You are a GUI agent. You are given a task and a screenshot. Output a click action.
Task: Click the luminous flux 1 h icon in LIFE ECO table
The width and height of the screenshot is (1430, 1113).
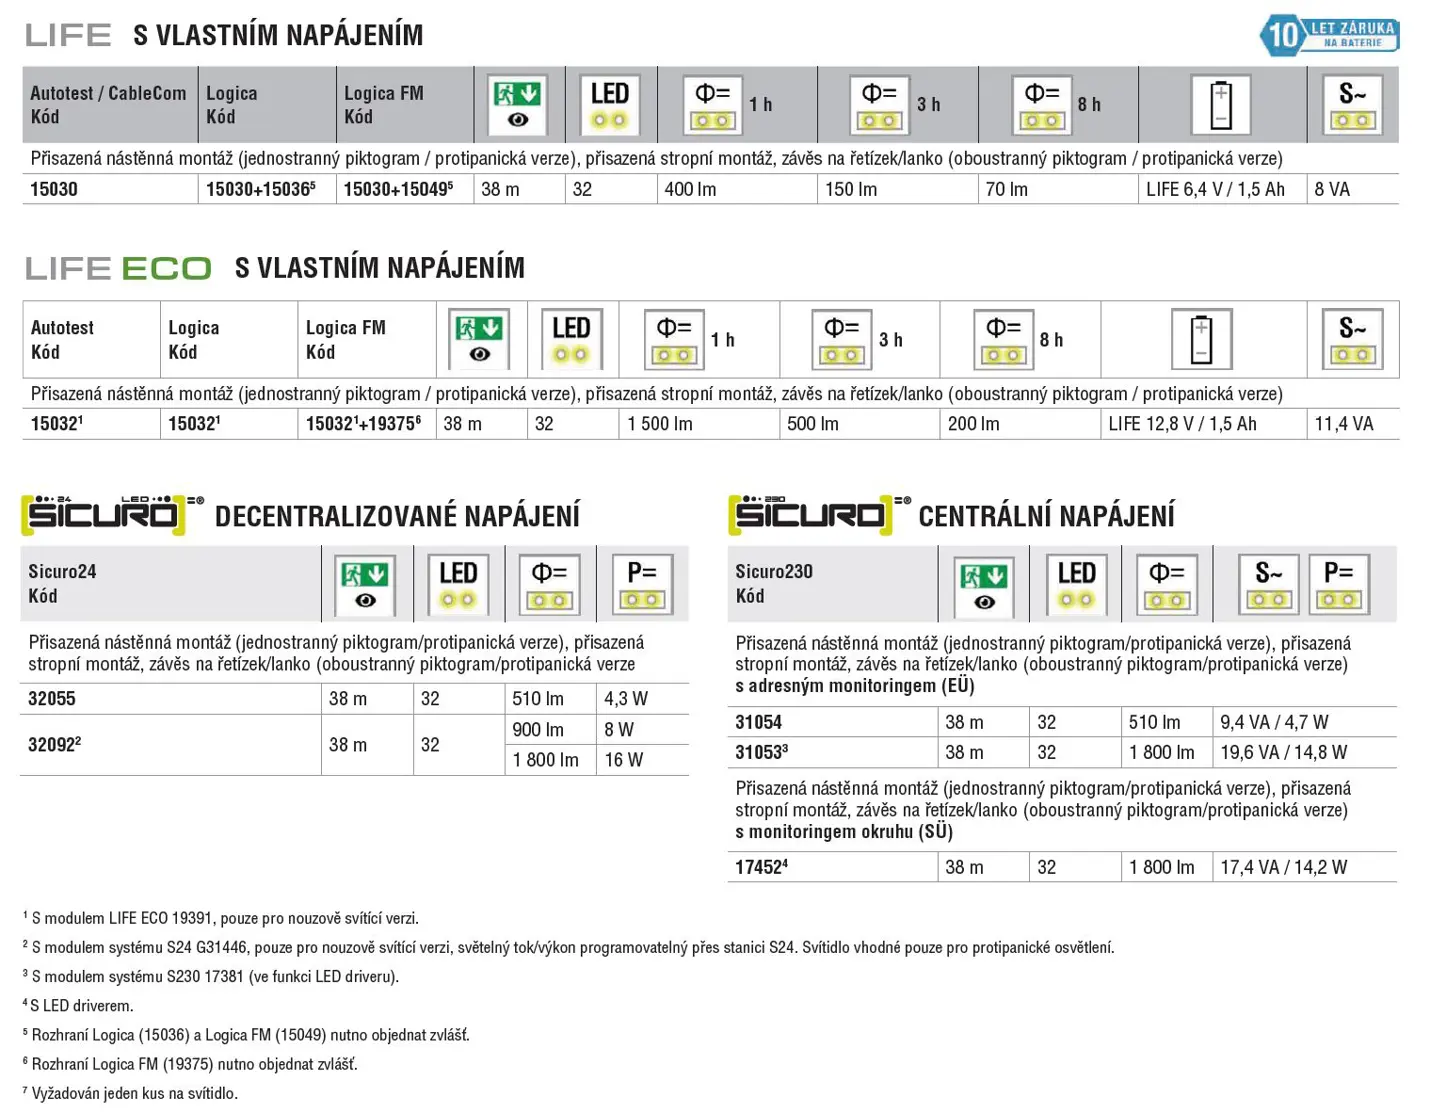click(675, 340)
